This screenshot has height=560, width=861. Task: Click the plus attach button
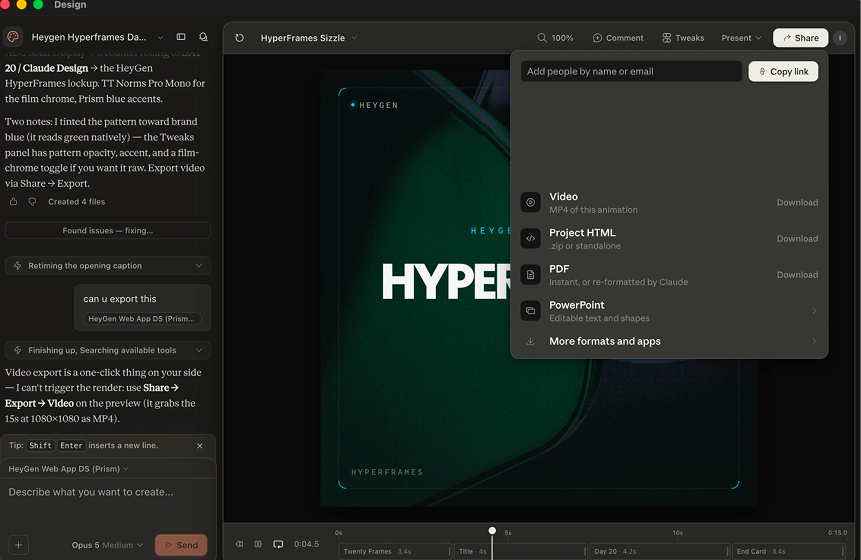click(x=18, y=545)
